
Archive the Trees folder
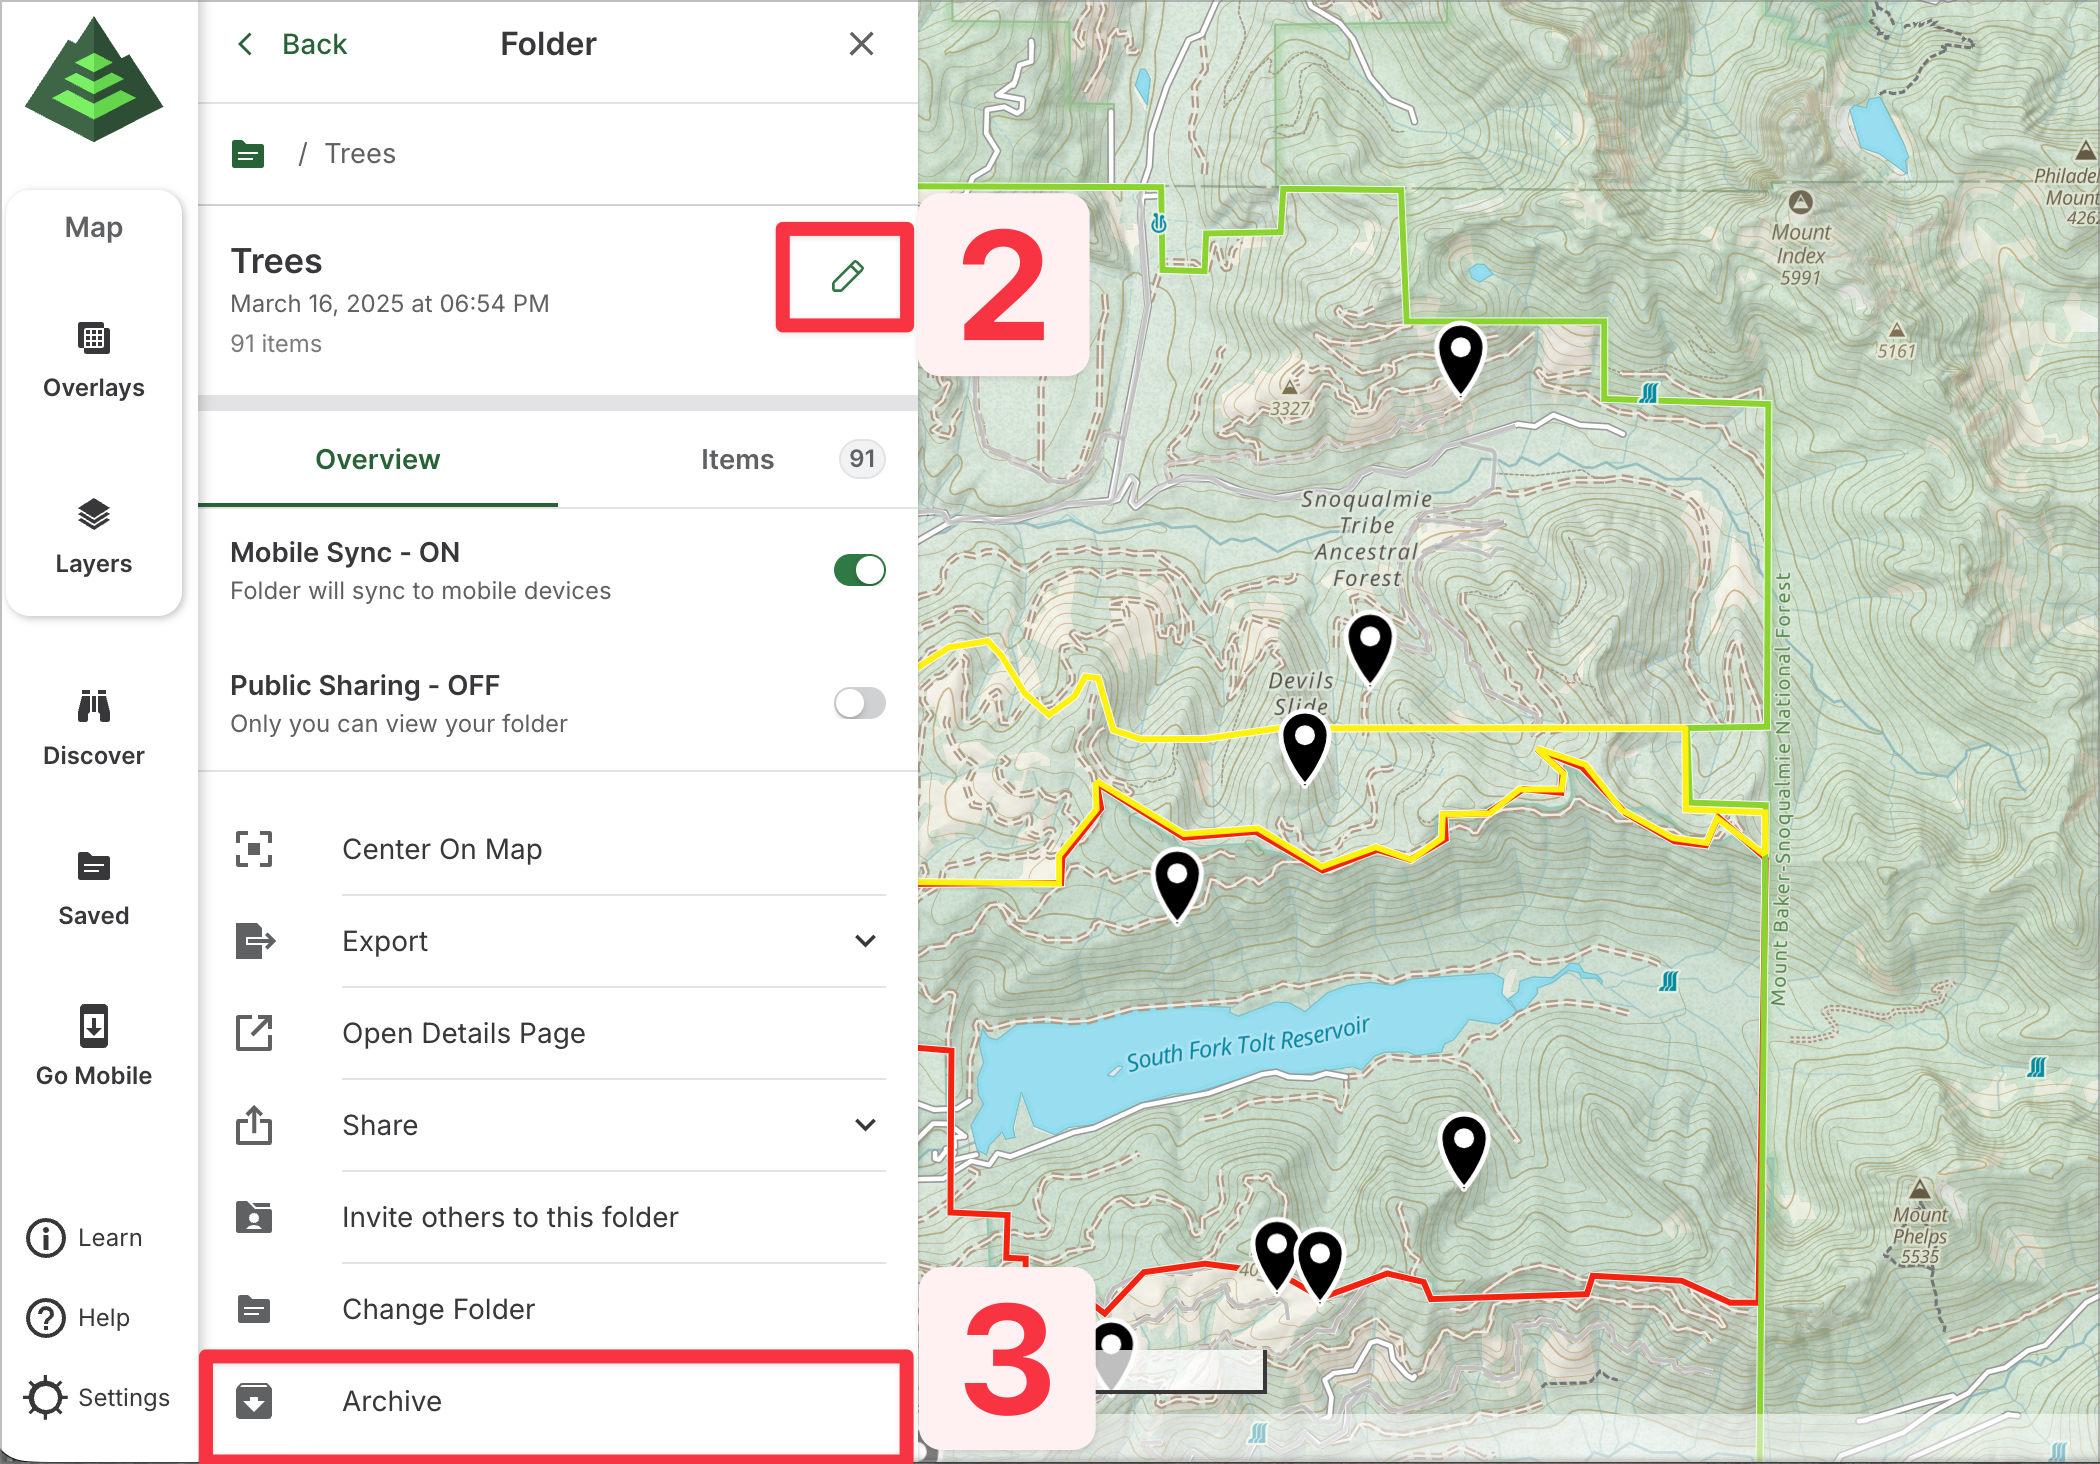(x=392, y=1401)
